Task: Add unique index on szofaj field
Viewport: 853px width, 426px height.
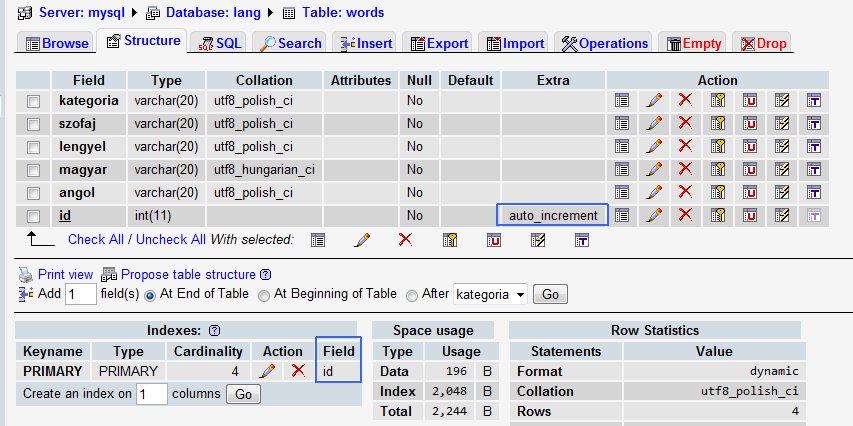Action: pos(750,124)
